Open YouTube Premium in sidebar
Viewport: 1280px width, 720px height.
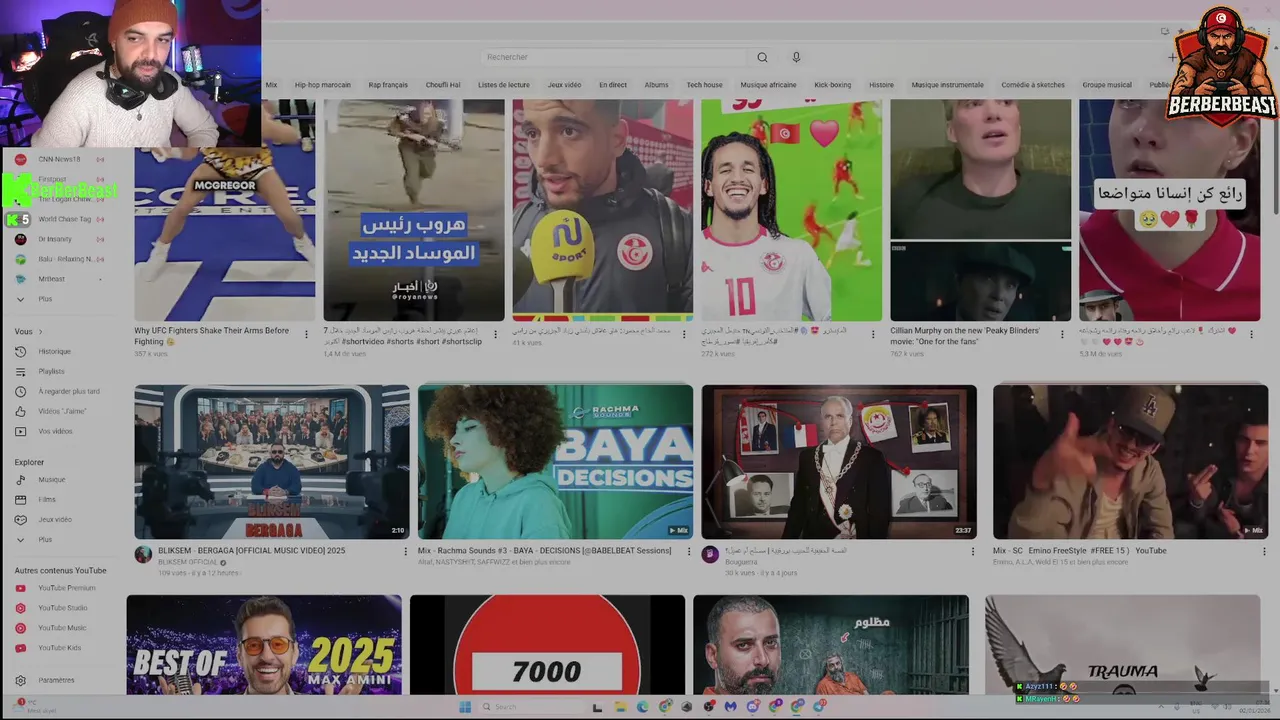[66, 588]
